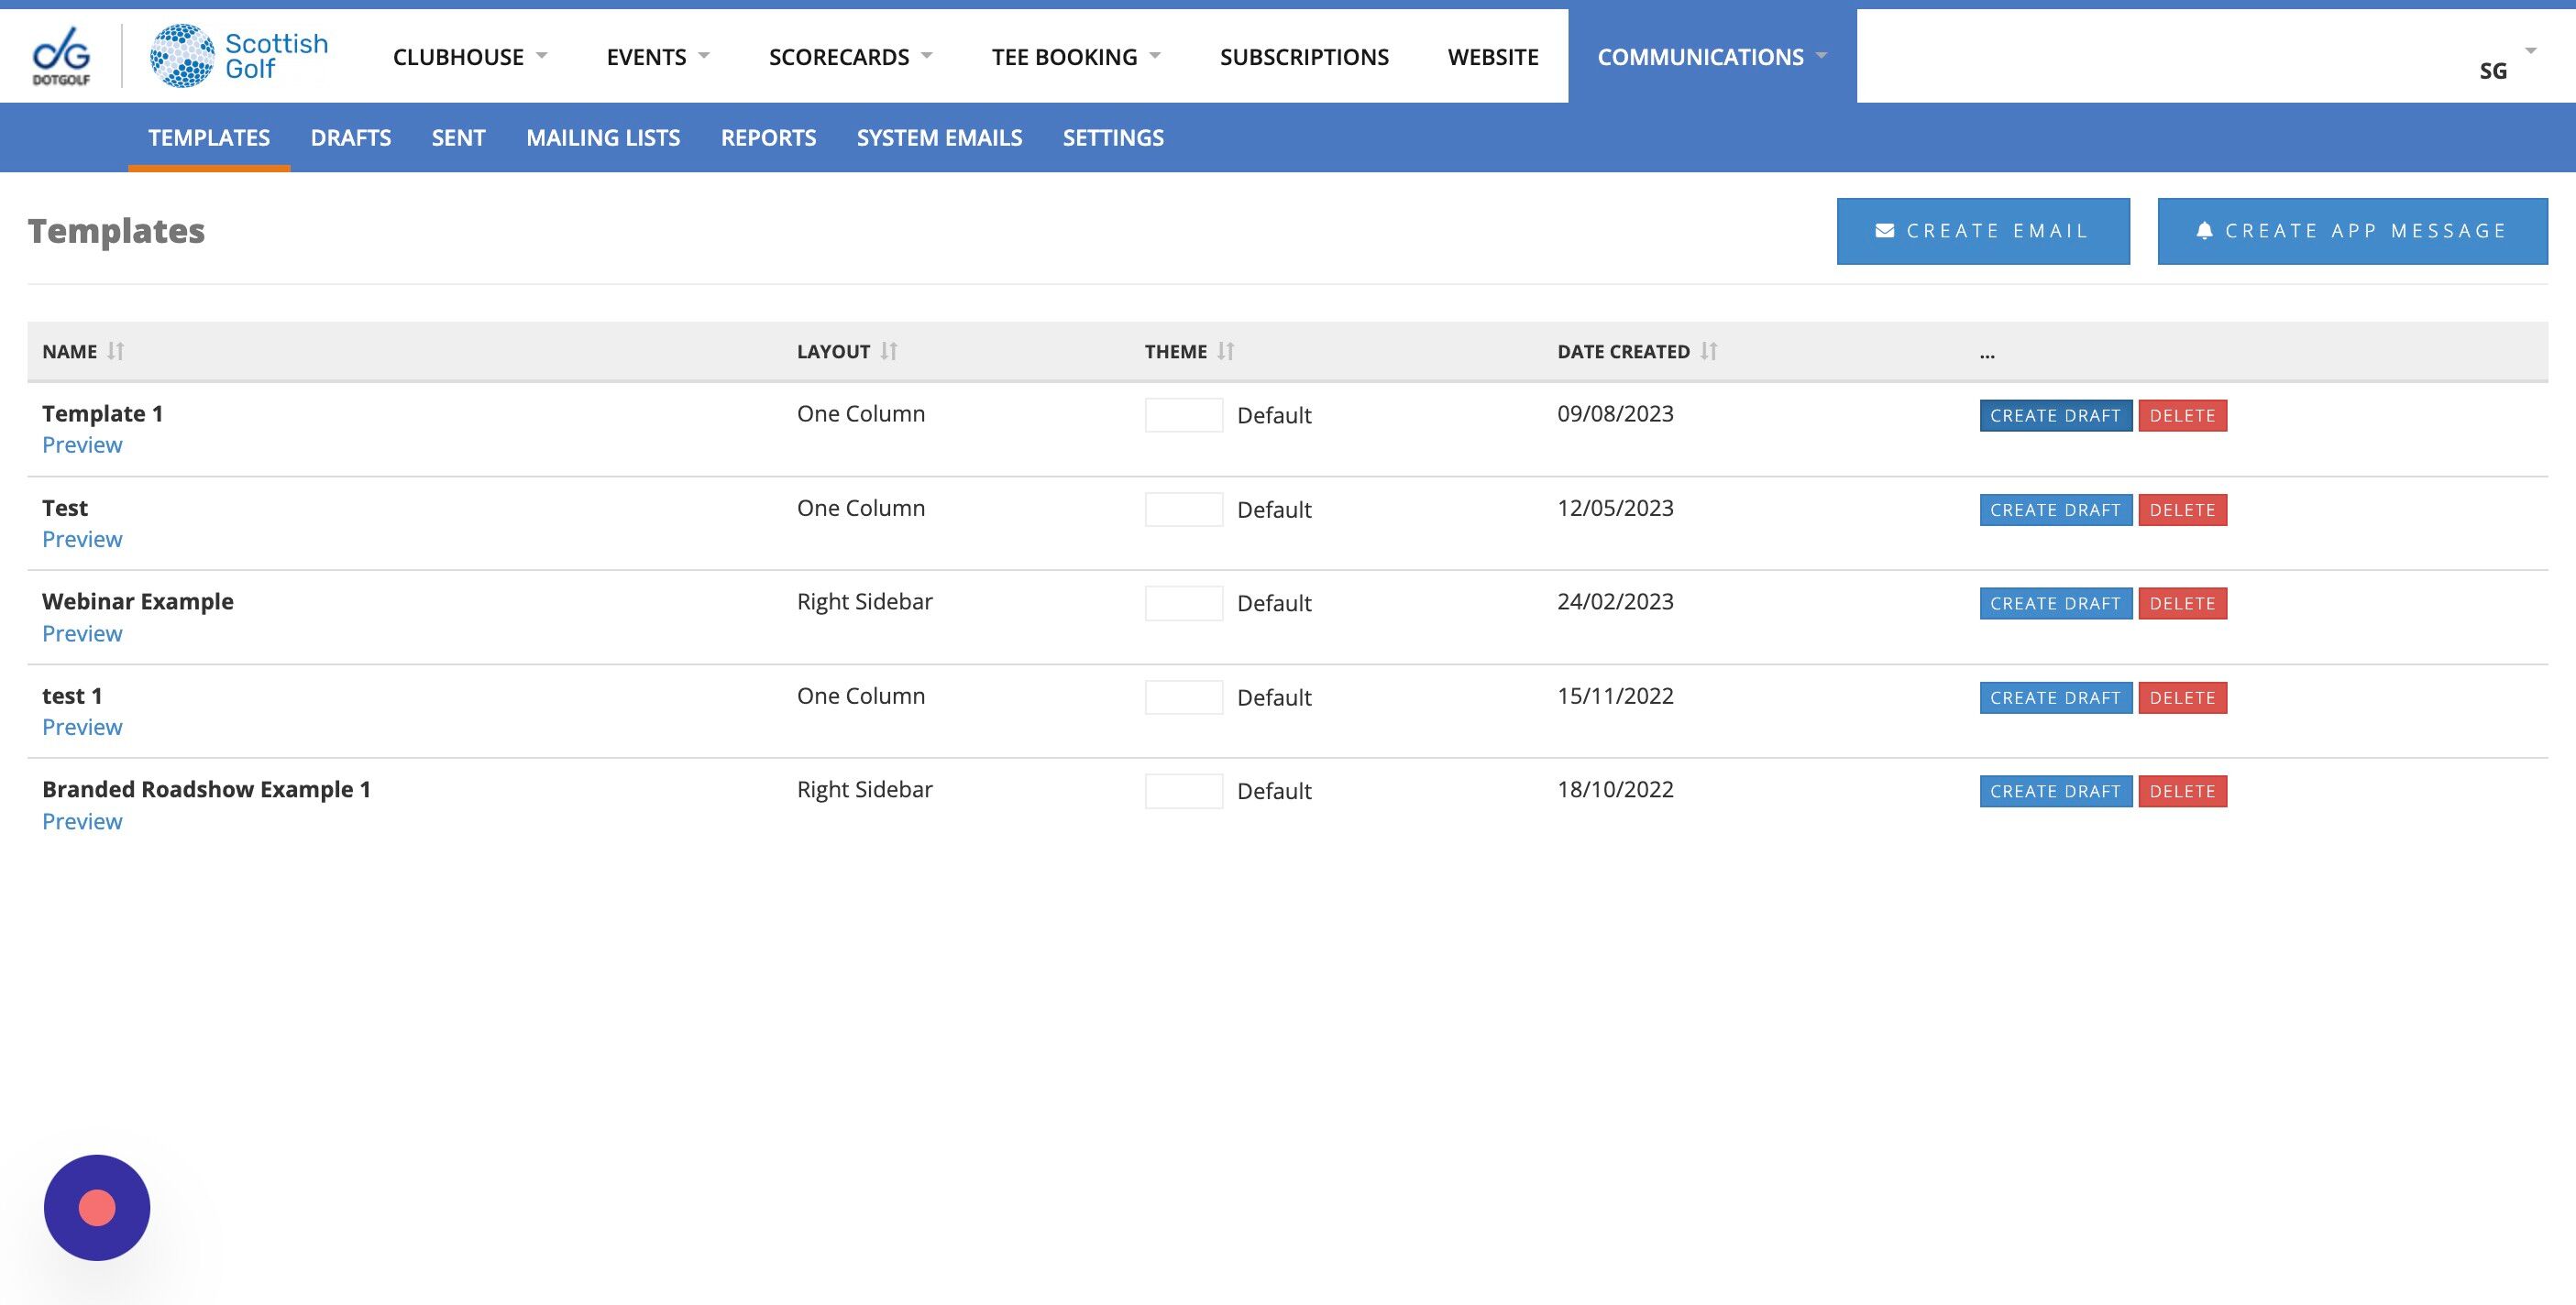Delete the Test template

2182,509
